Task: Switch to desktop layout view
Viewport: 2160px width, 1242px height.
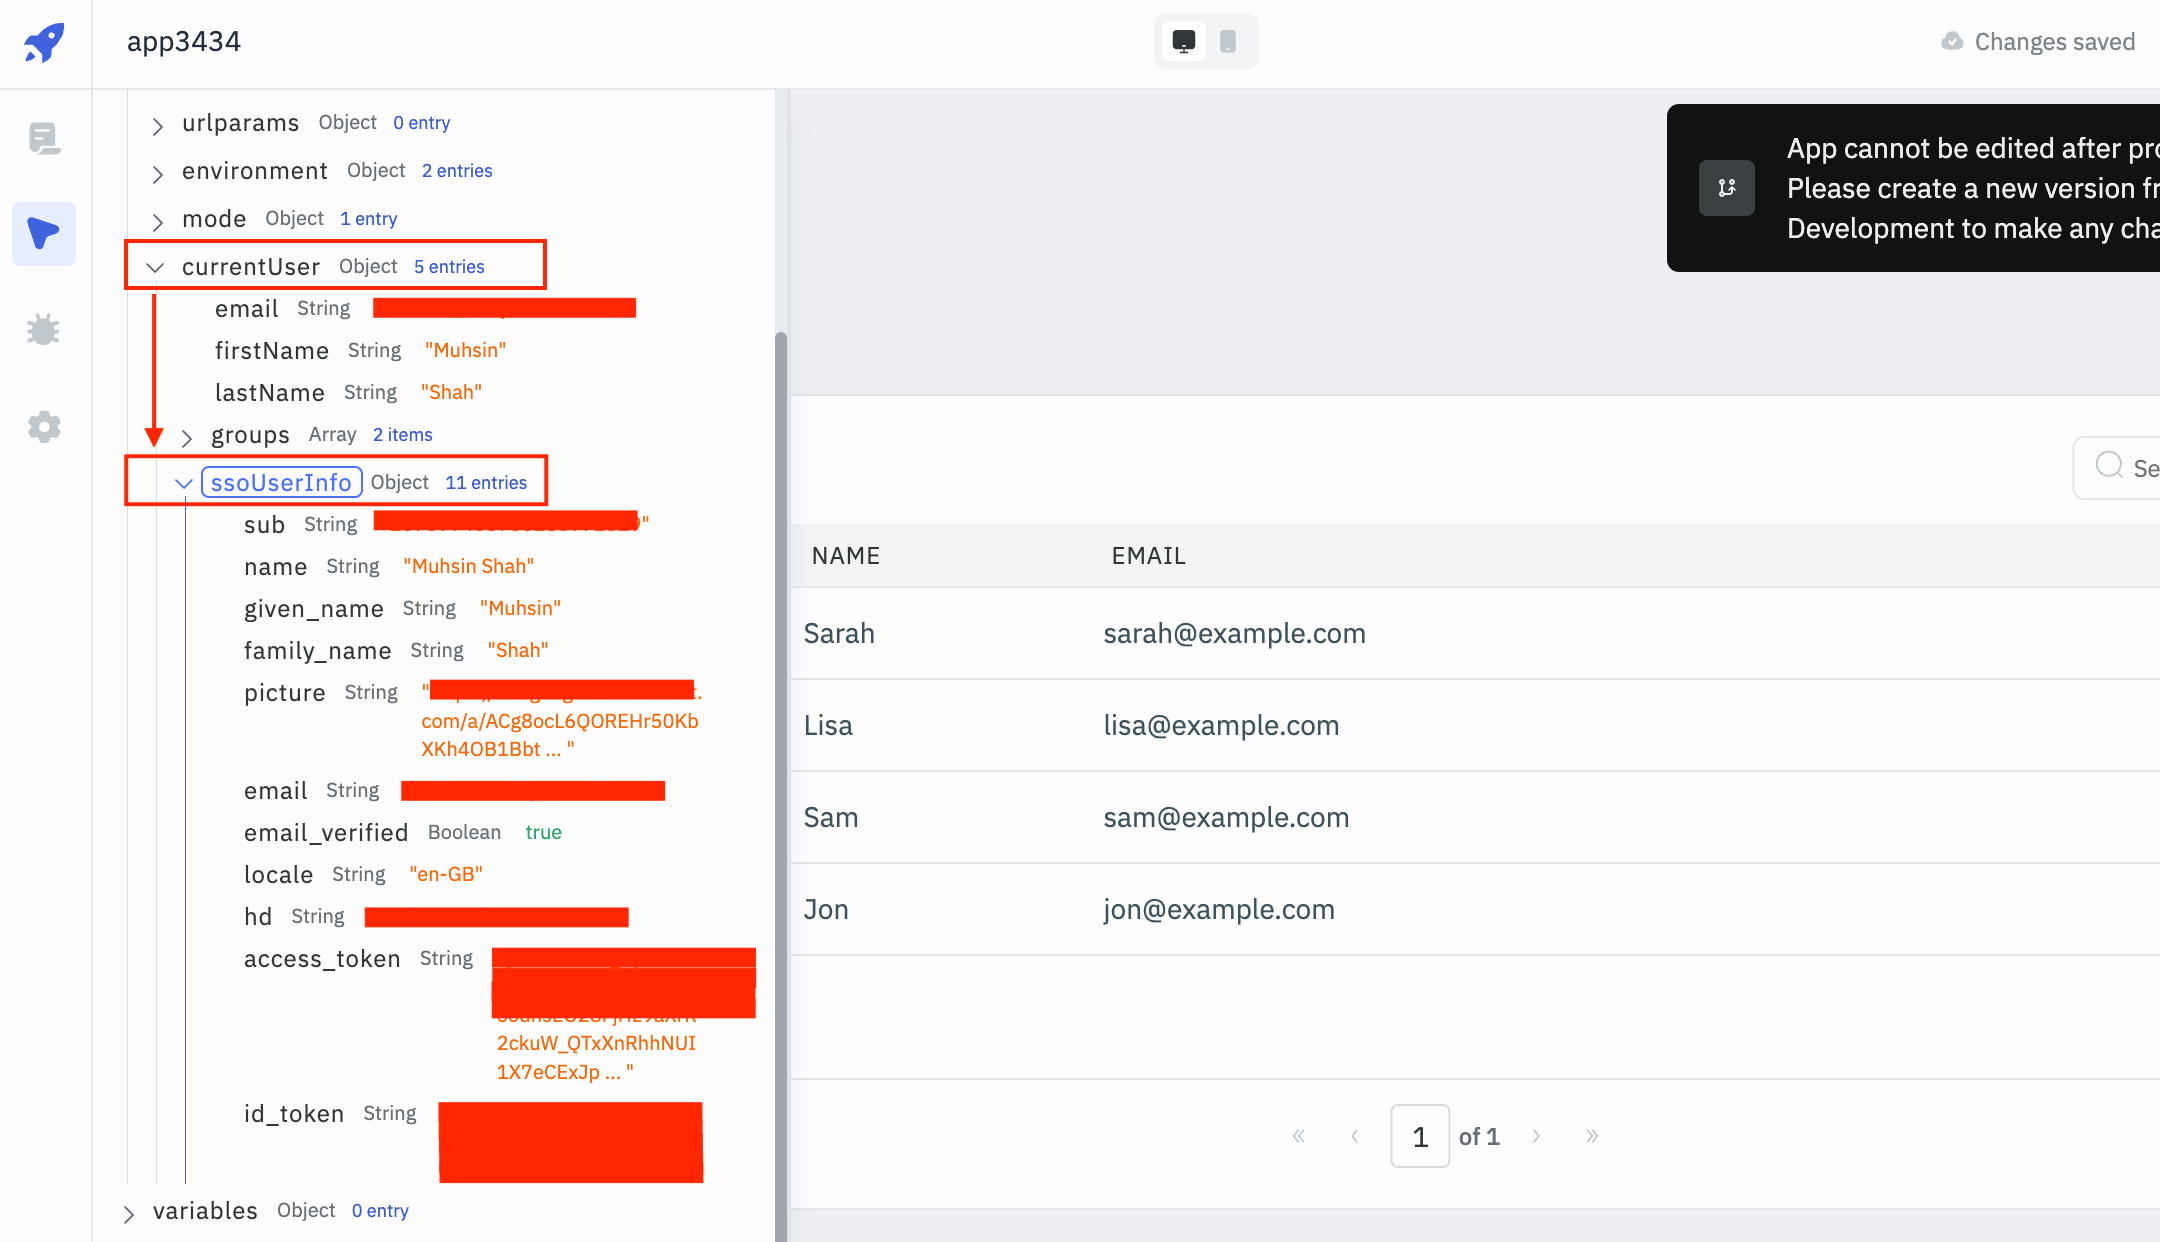Action: click(1183, 42)
